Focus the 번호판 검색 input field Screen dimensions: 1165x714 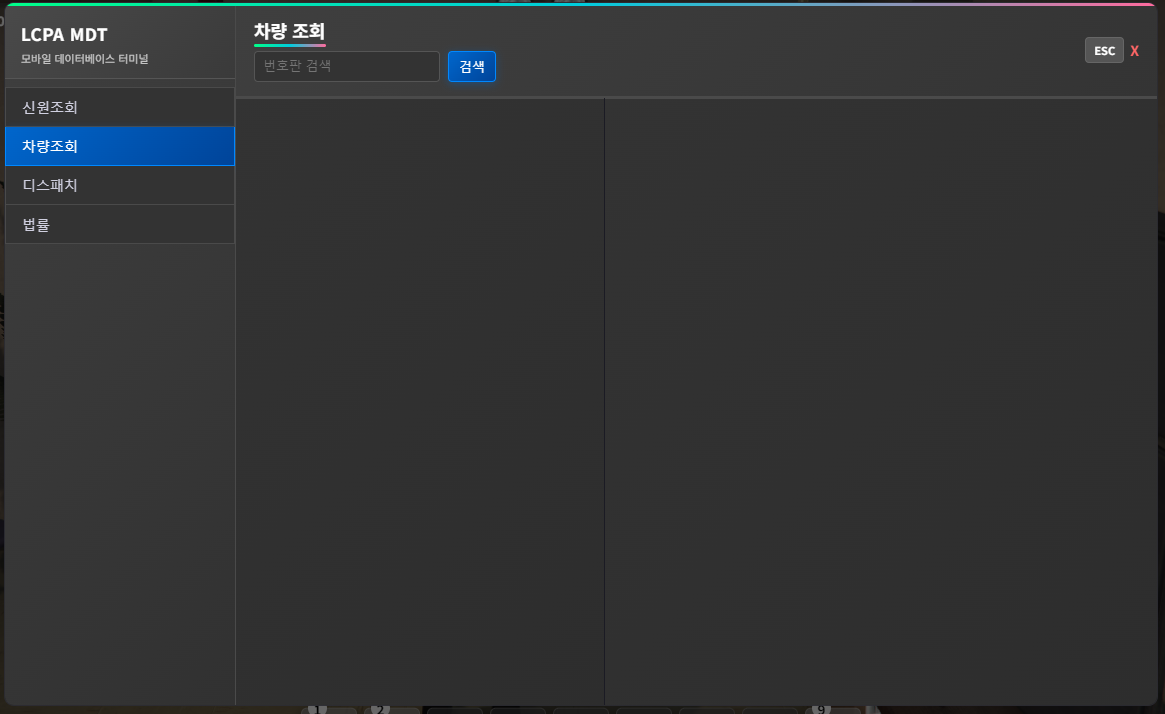(346, 66)
